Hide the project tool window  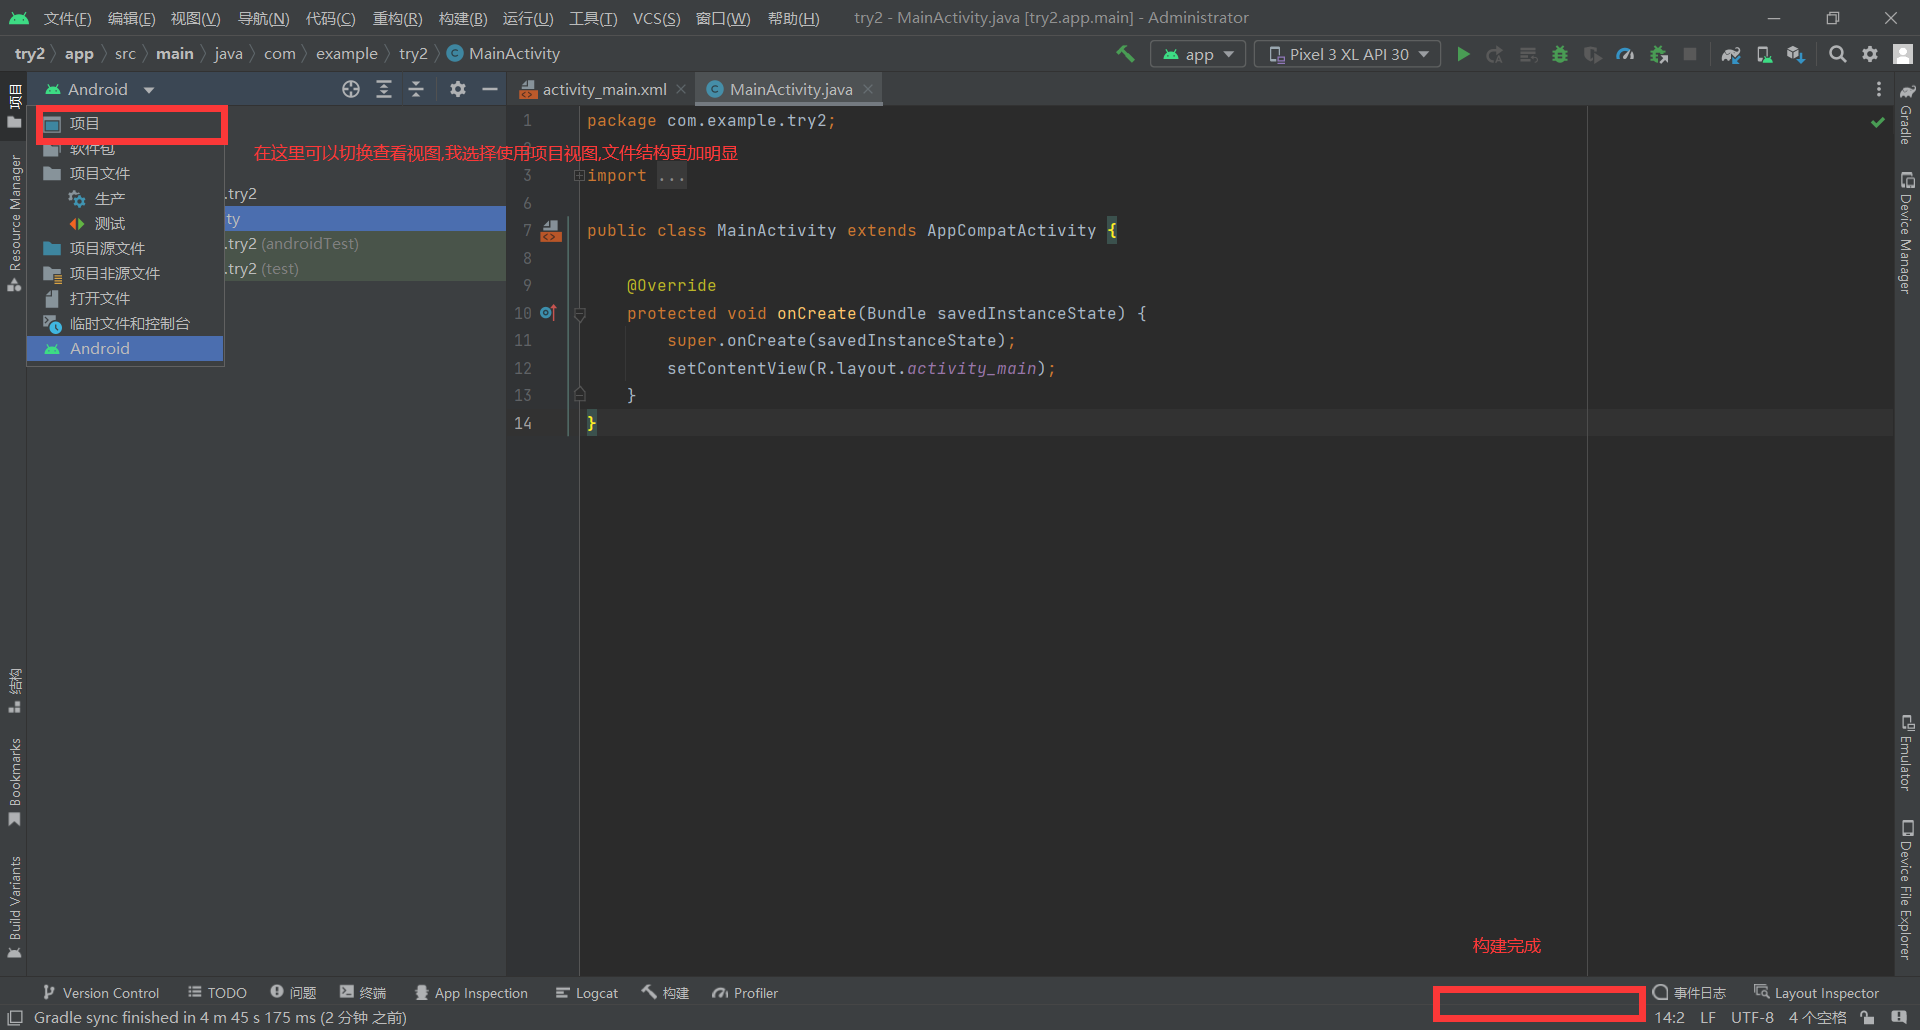[x=489, y=89]
